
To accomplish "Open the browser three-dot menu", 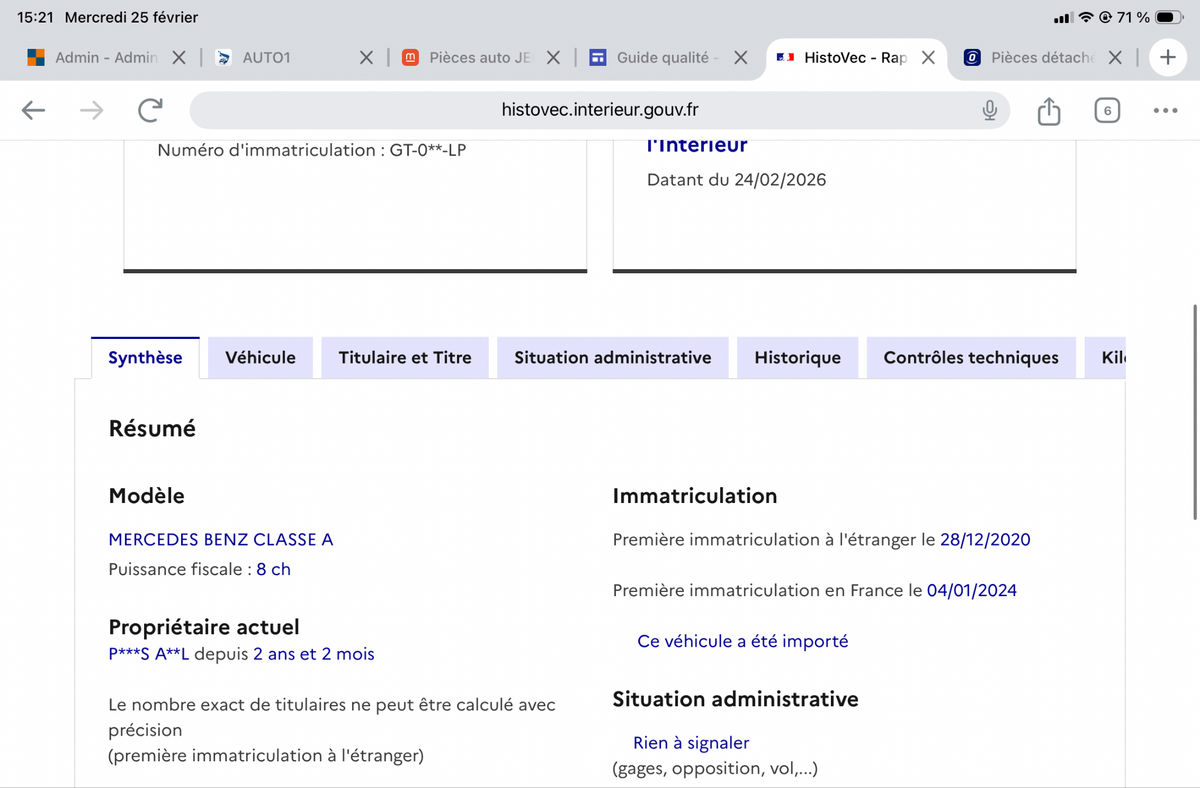I will (1165, 110).
